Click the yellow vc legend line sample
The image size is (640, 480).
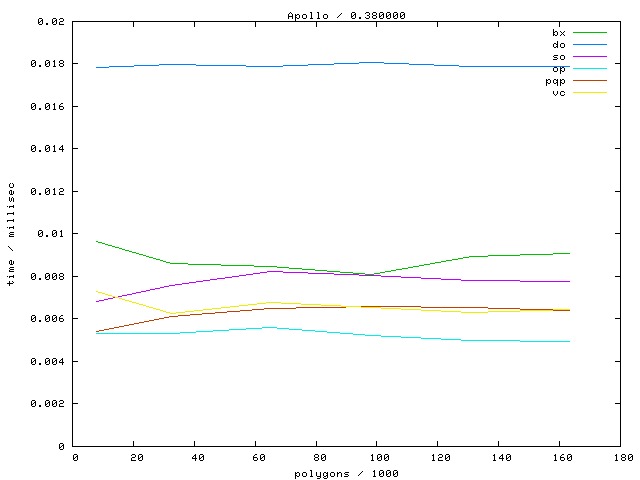click(589, 93)
